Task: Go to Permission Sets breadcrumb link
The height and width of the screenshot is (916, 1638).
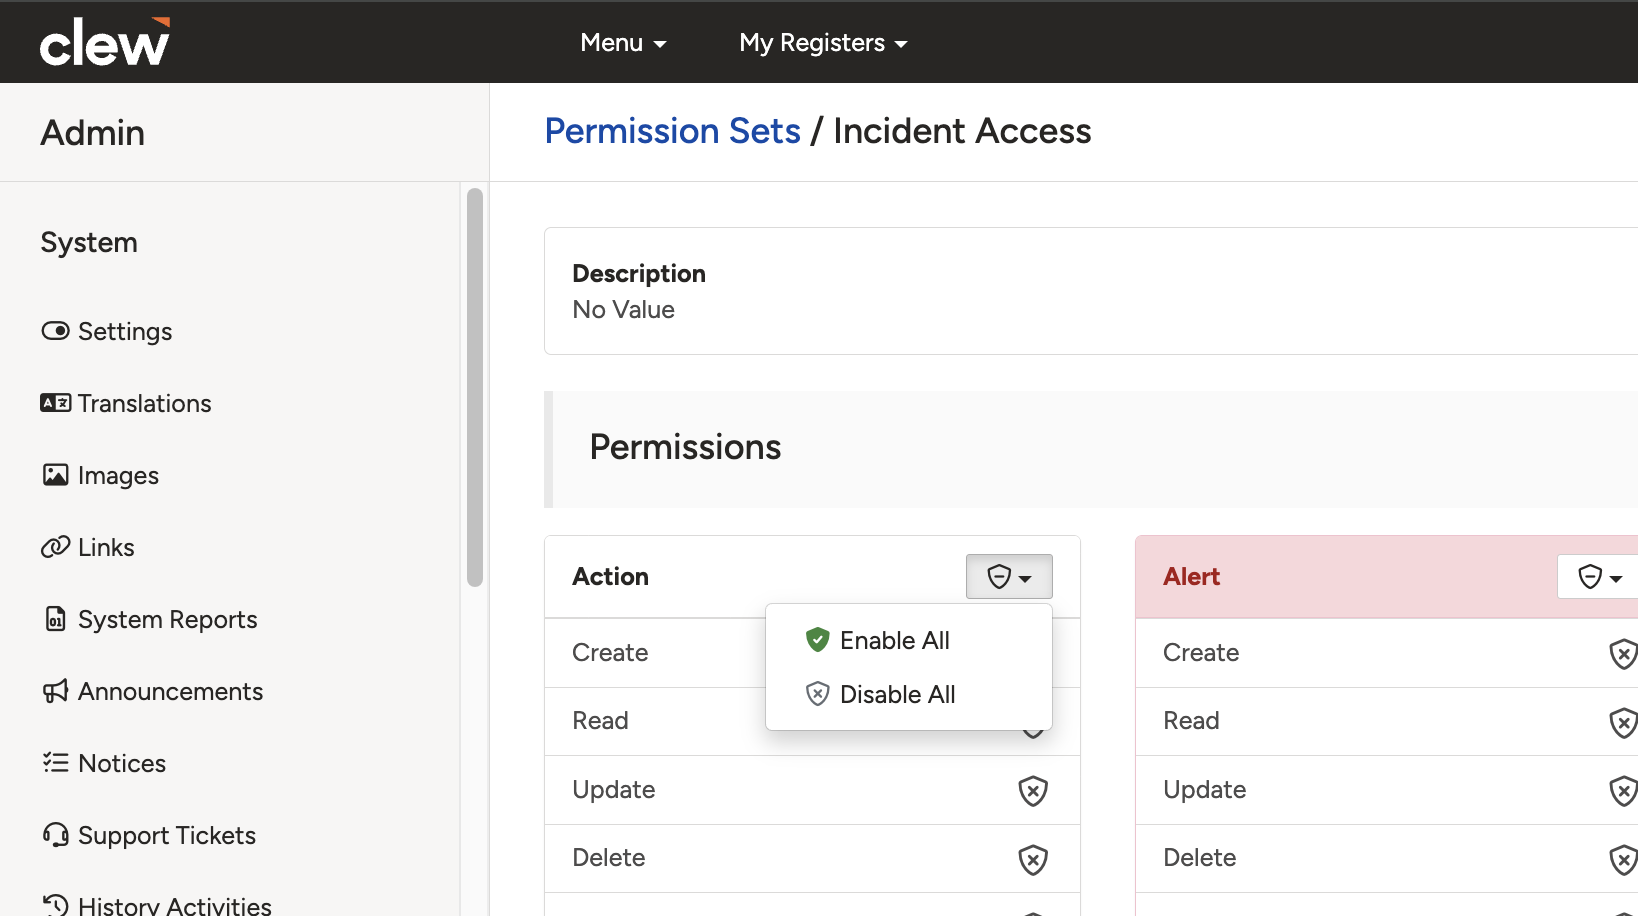Action: pos(672,131)
